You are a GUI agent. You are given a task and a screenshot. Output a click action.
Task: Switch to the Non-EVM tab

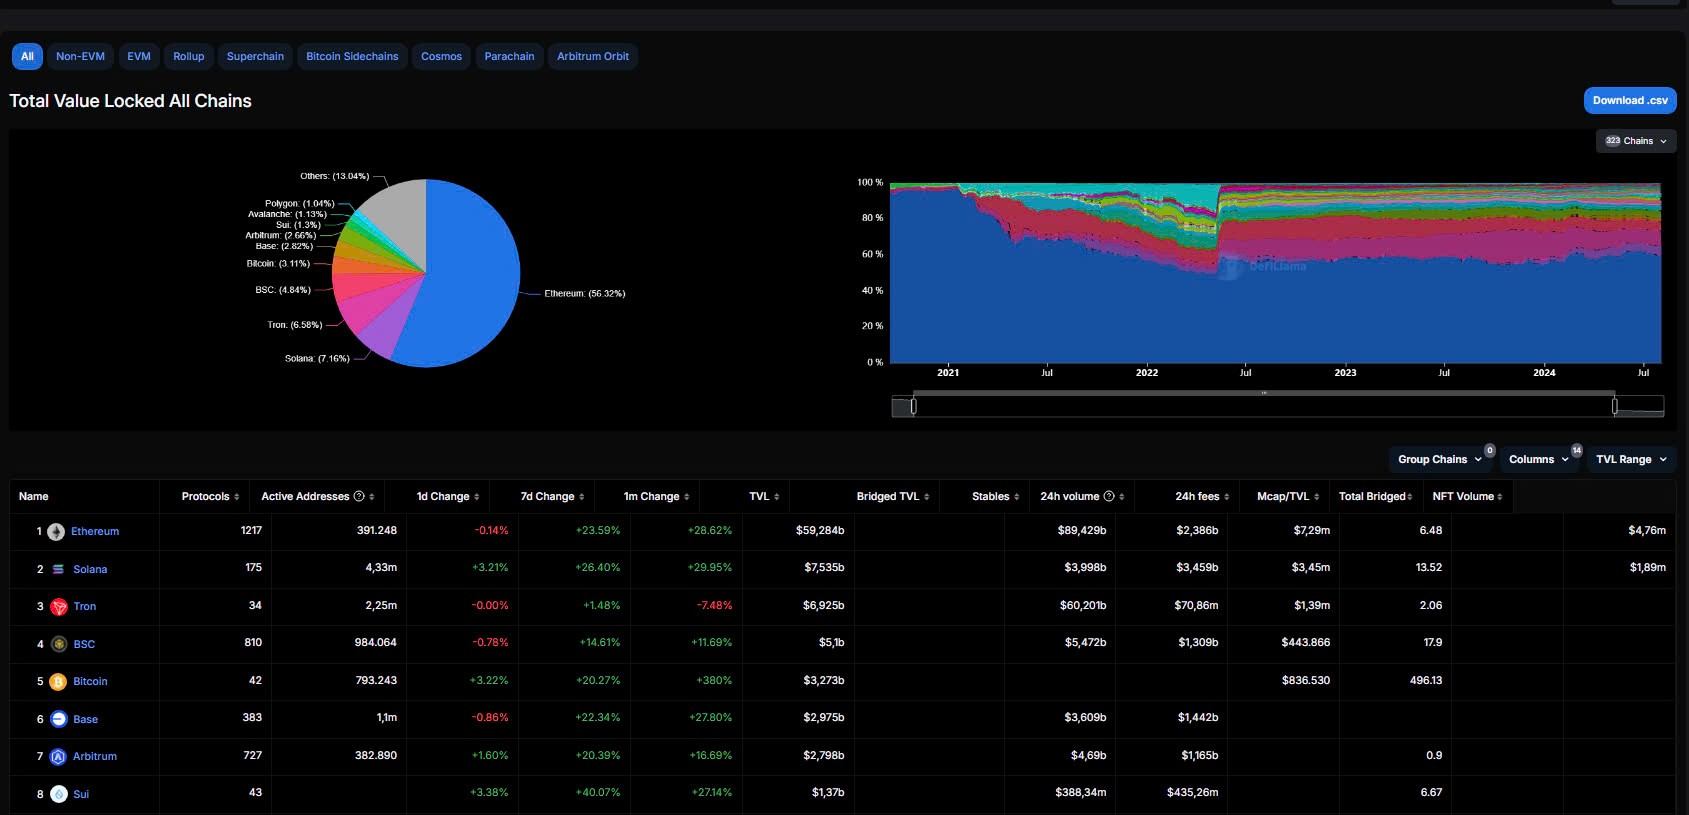click(80, 56)
